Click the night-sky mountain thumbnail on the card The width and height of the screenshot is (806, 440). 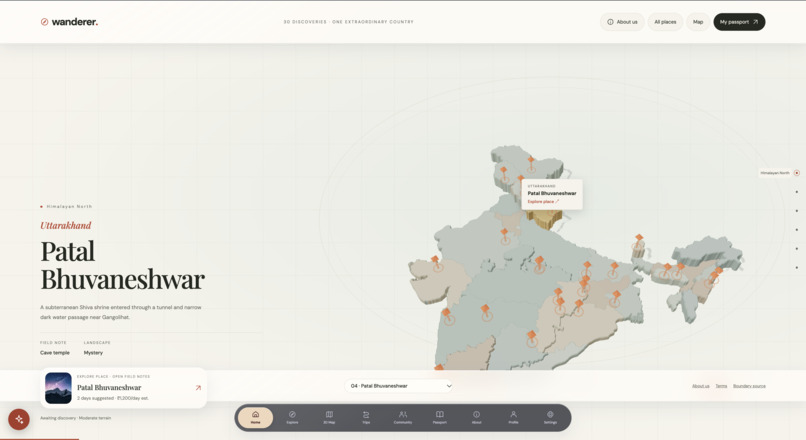[x=58, y=388]
